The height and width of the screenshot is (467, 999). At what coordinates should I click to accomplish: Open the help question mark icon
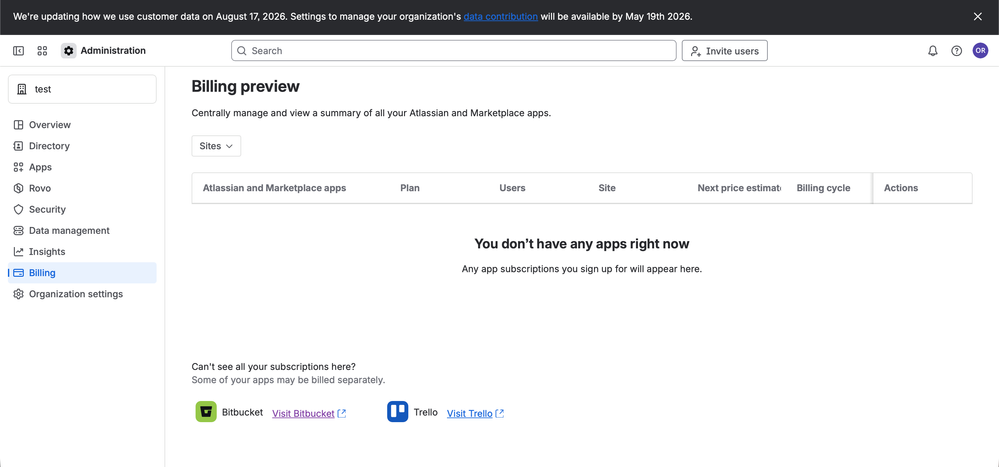point(956,51)
